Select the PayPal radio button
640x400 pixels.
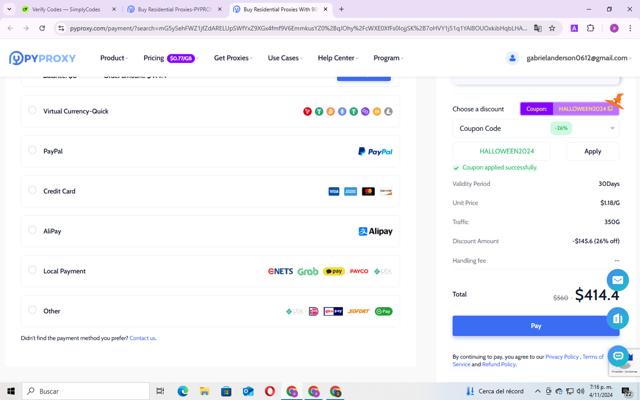click(x=32, y=150)
